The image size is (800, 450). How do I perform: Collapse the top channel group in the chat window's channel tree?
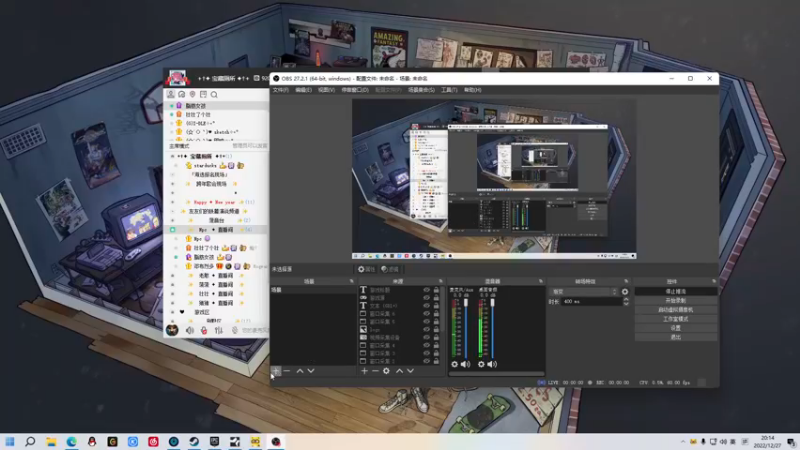click(x=172, y=156)
